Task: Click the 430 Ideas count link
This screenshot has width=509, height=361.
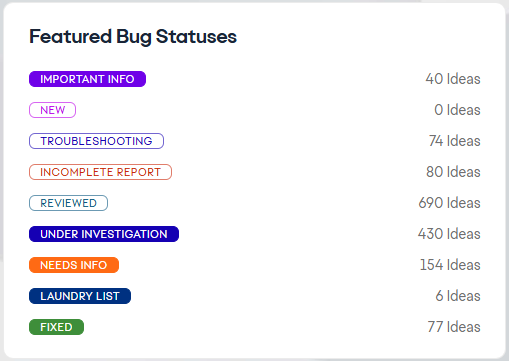Action: pos(449,234)
